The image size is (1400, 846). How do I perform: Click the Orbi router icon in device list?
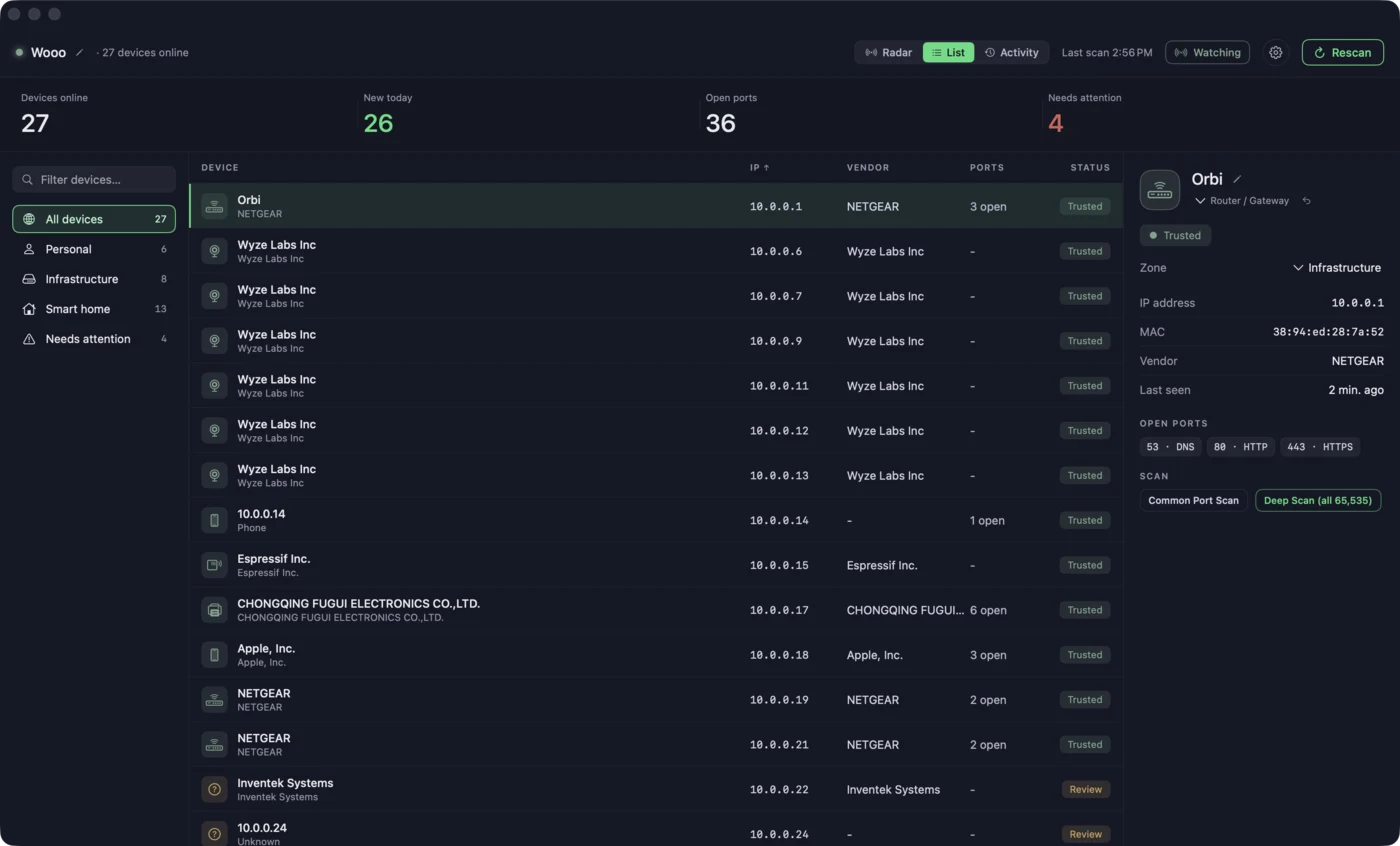point(214,206)
